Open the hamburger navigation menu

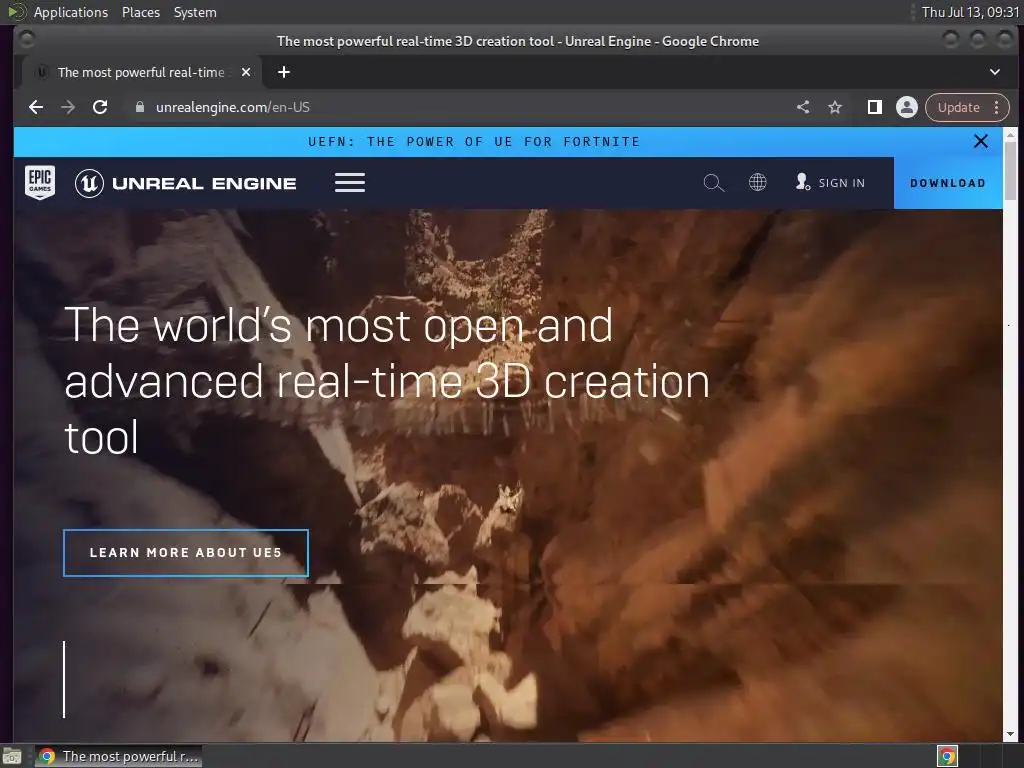tap(350, 182)
